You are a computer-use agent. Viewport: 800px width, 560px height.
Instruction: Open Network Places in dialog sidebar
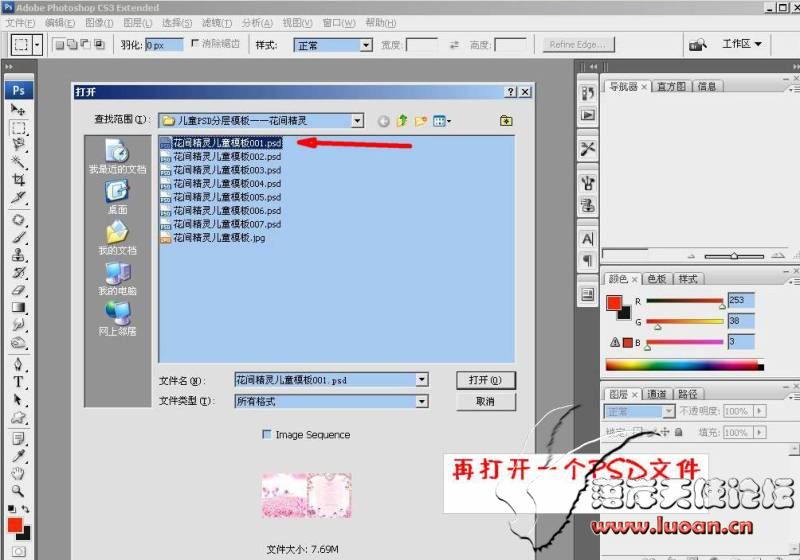coord(117,319)
